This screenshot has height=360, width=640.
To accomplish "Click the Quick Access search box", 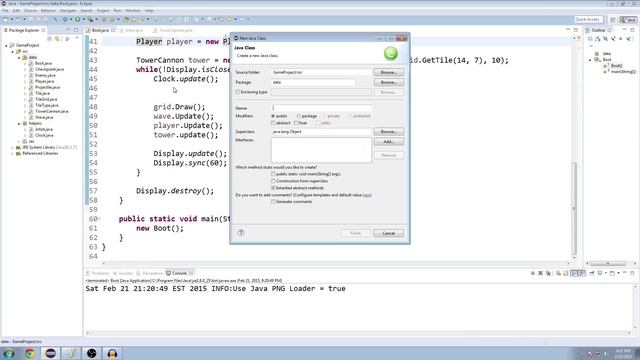I will [588, 19].
